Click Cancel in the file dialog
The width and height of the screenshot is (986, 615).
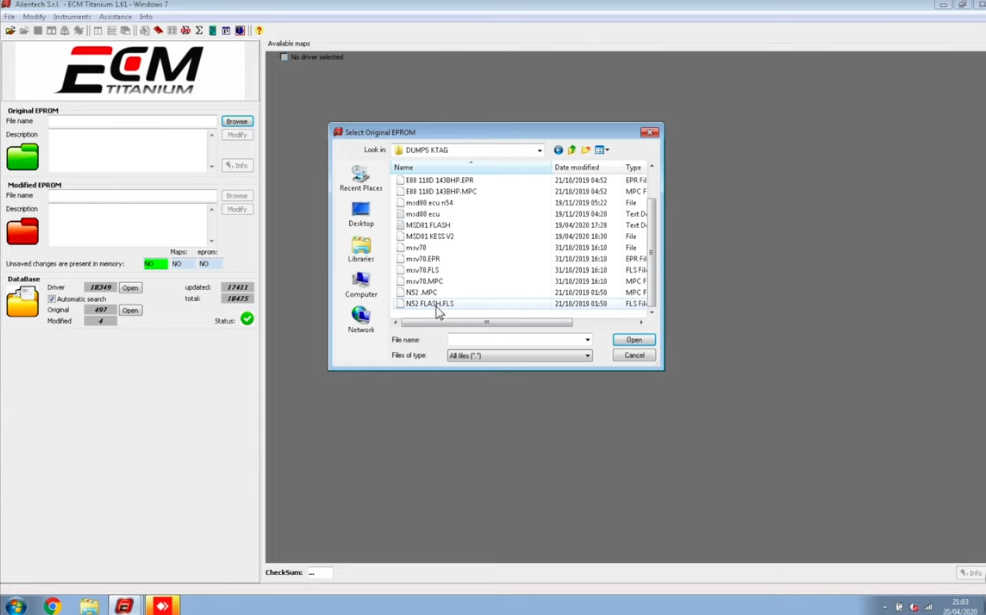point(634,355)
